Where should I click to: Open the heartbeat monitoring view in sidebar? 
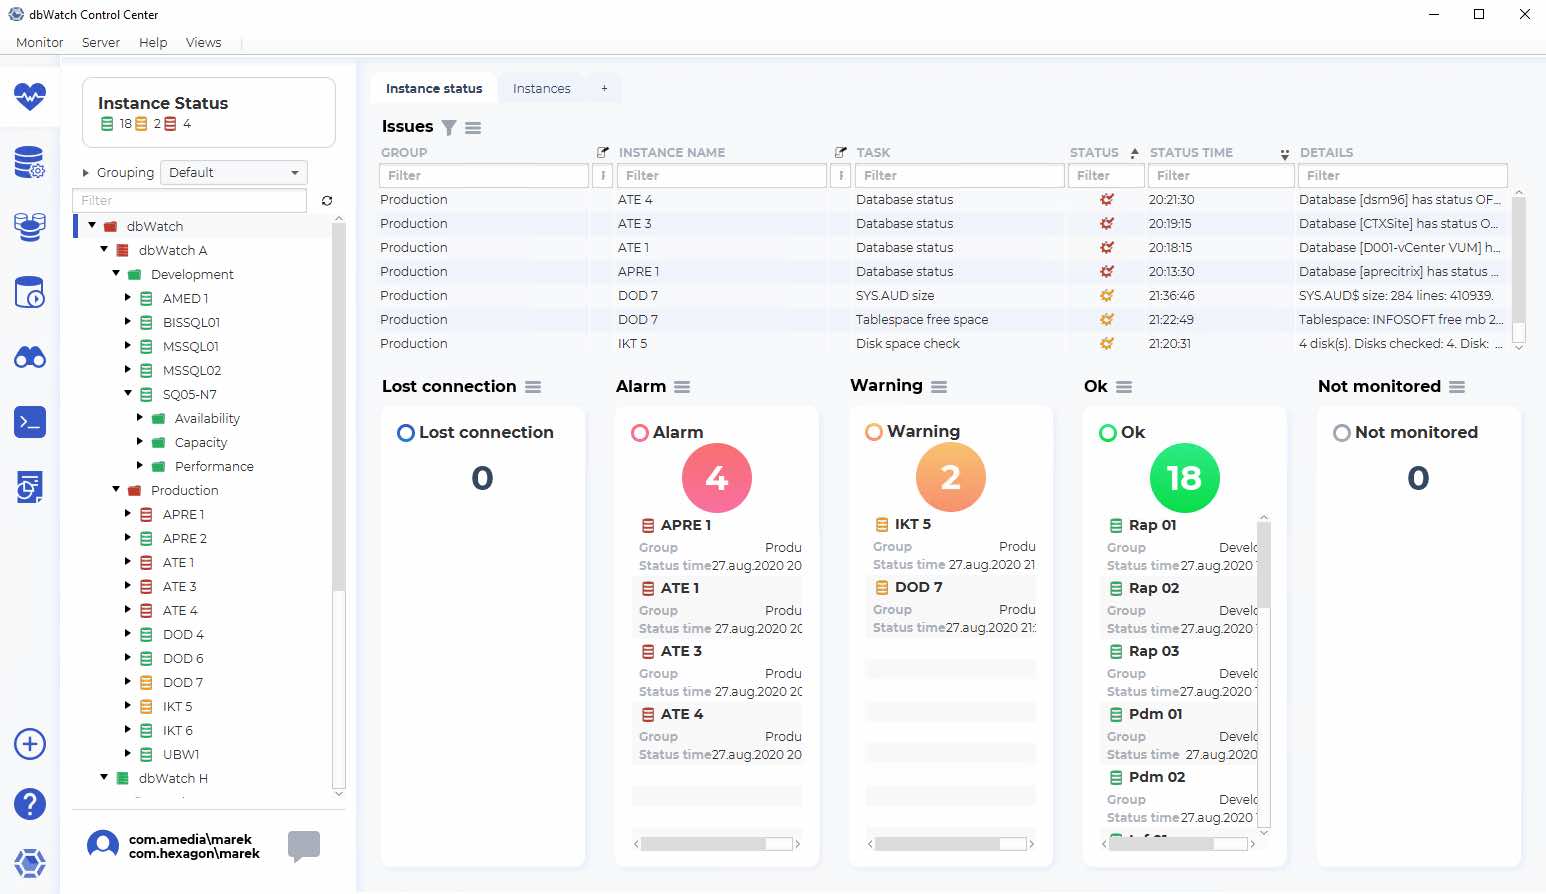30,96
